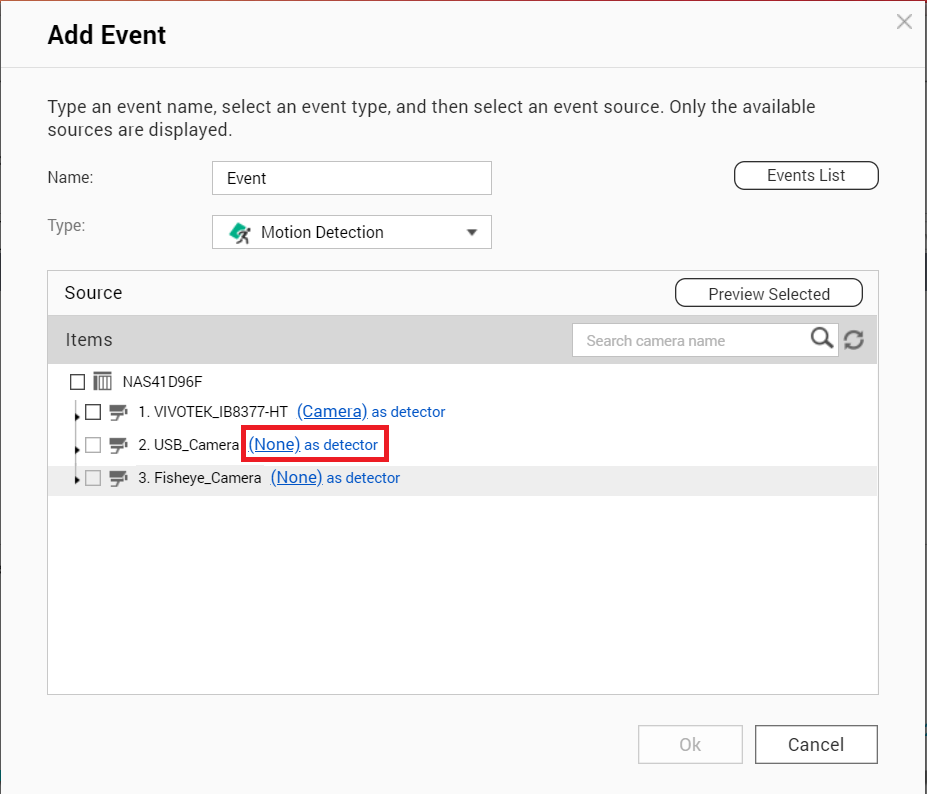Screen dimensions: 927x794
Task: Open the Events List
Action: [806, 176]
